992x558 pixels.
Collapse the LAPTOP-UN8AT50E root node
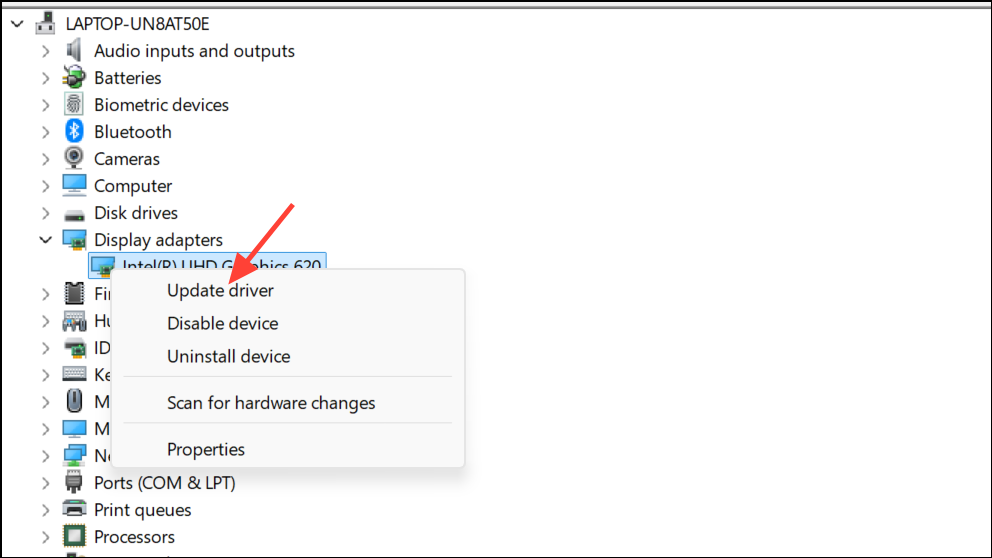point(17,23)
